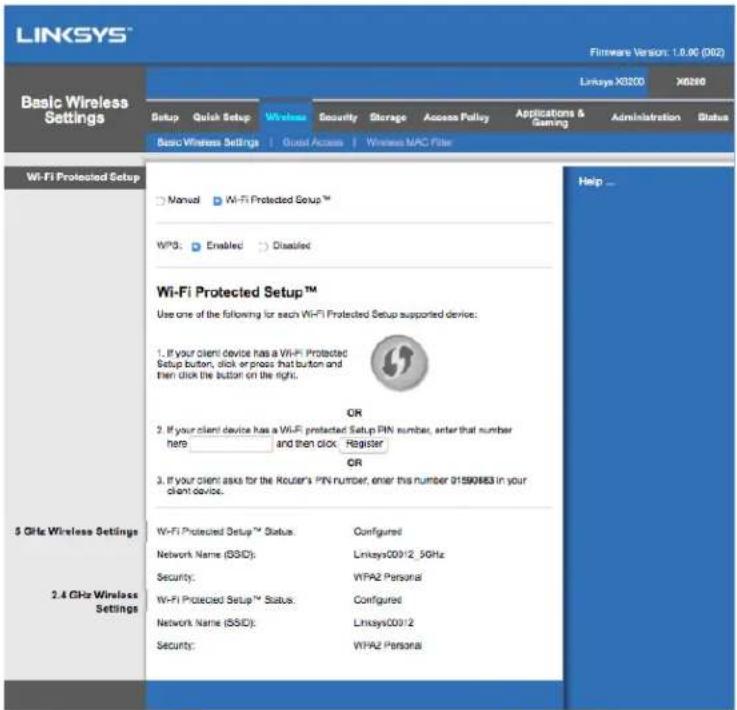Click the Firmware Version text
737x710 pixels.
(657, 52)
